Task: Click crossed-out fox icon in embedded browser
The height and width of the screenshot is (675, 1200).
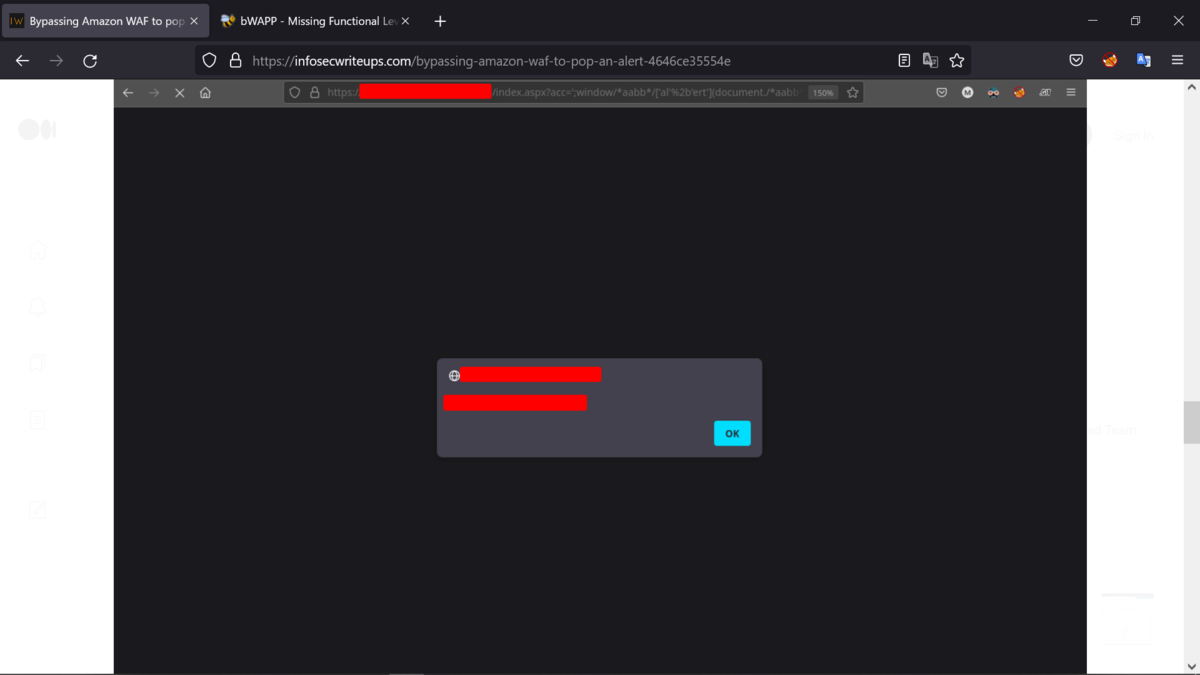Action: (1019, 93)
